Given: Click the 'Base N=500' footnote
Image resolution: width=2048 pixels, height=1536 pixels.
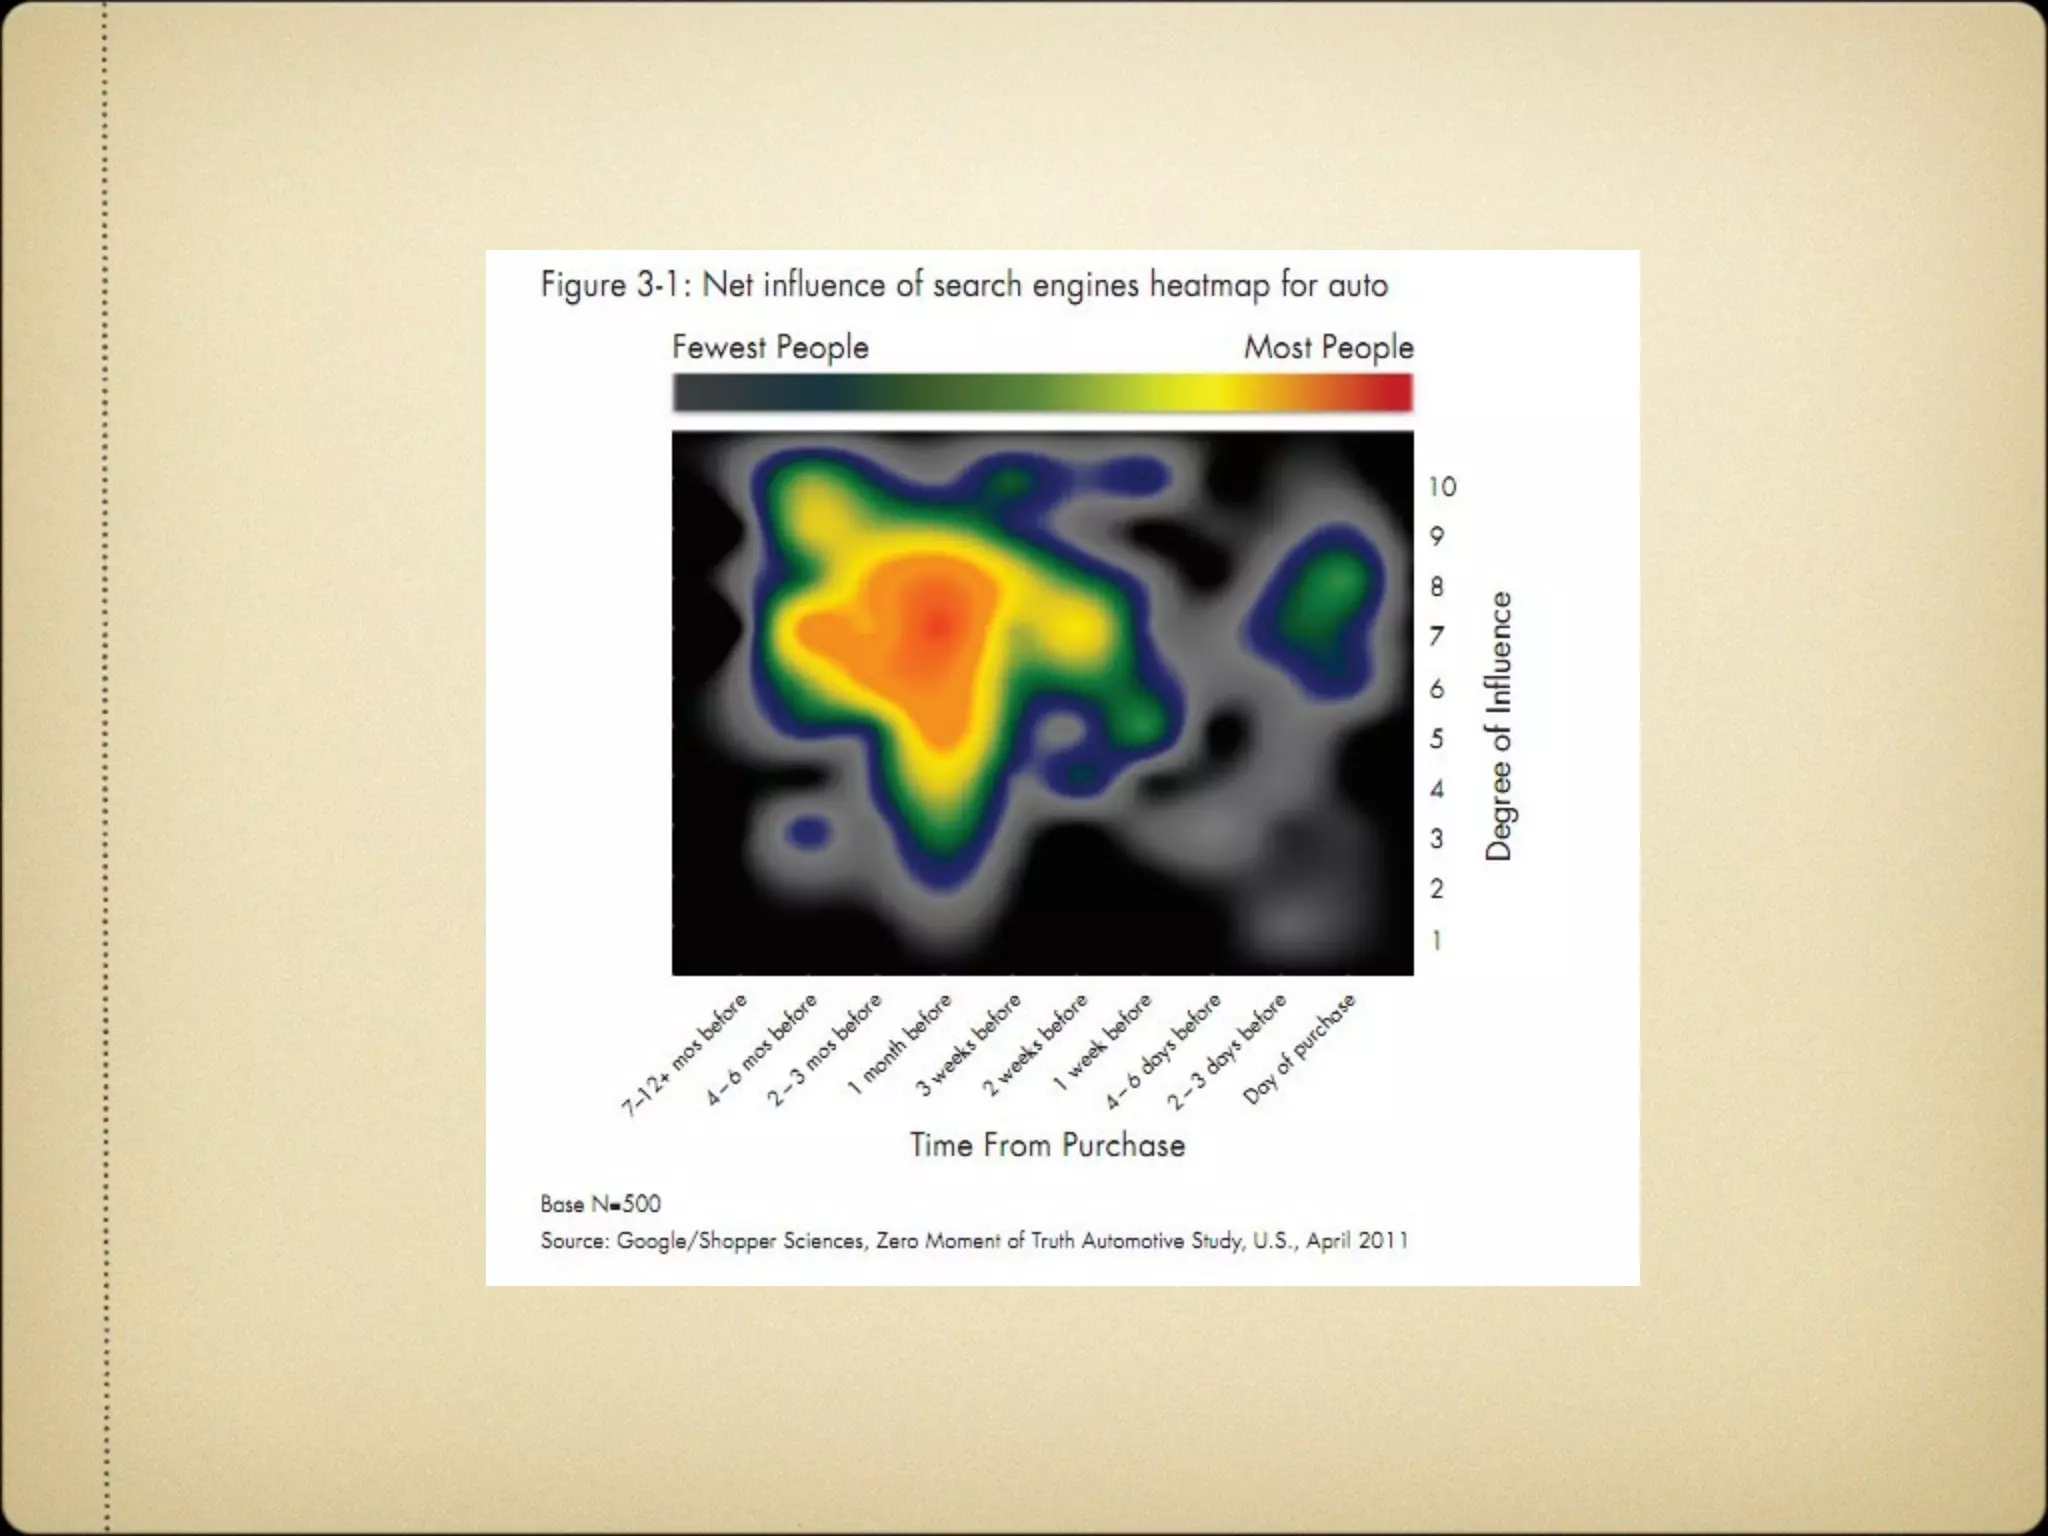Looking at the screenshot, I should [600, 1204].
